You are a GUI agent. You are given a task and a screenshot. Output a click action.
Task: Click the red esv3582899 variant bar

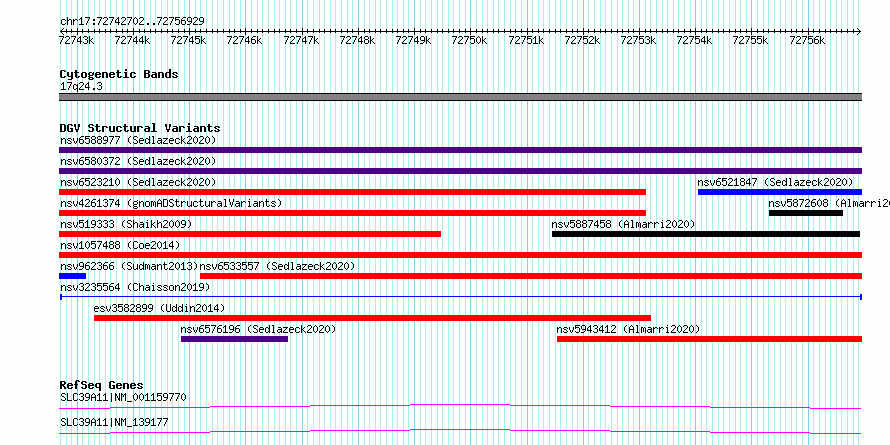(372, 318)
